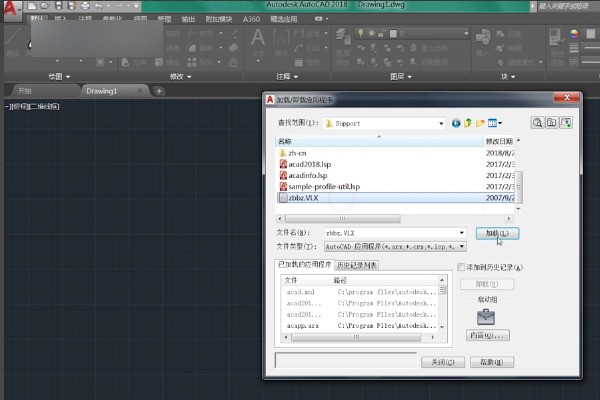This screenshot has width=600, height=400.
Task: Click the Create new folder icon in dialog
Action: (x=480, y=123)
